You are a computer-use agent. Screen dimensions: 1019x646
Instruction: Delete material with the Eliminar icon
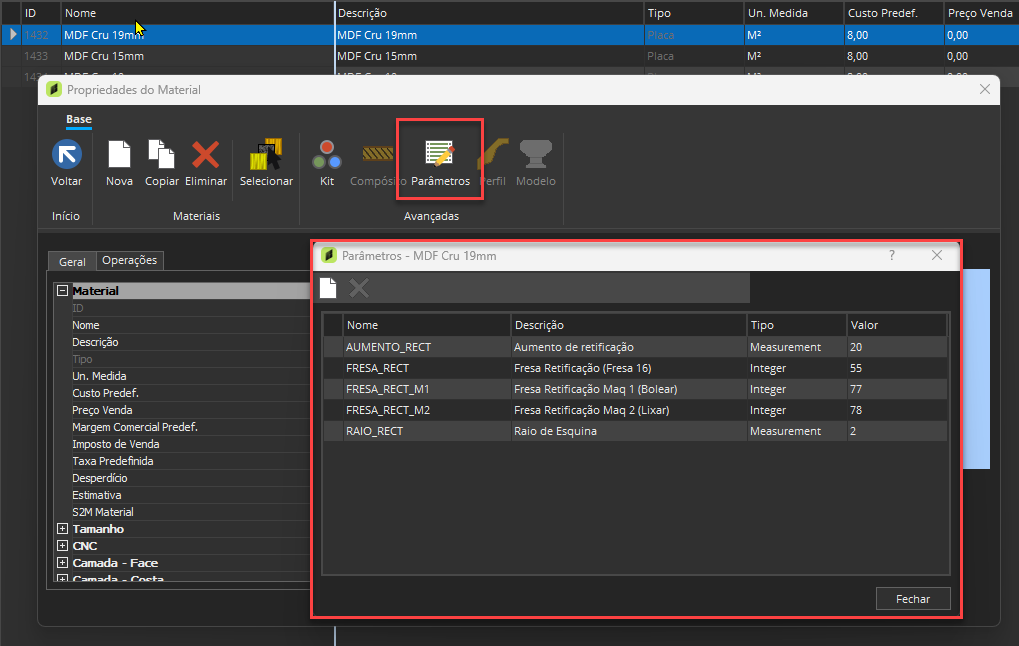coord(205,155)
